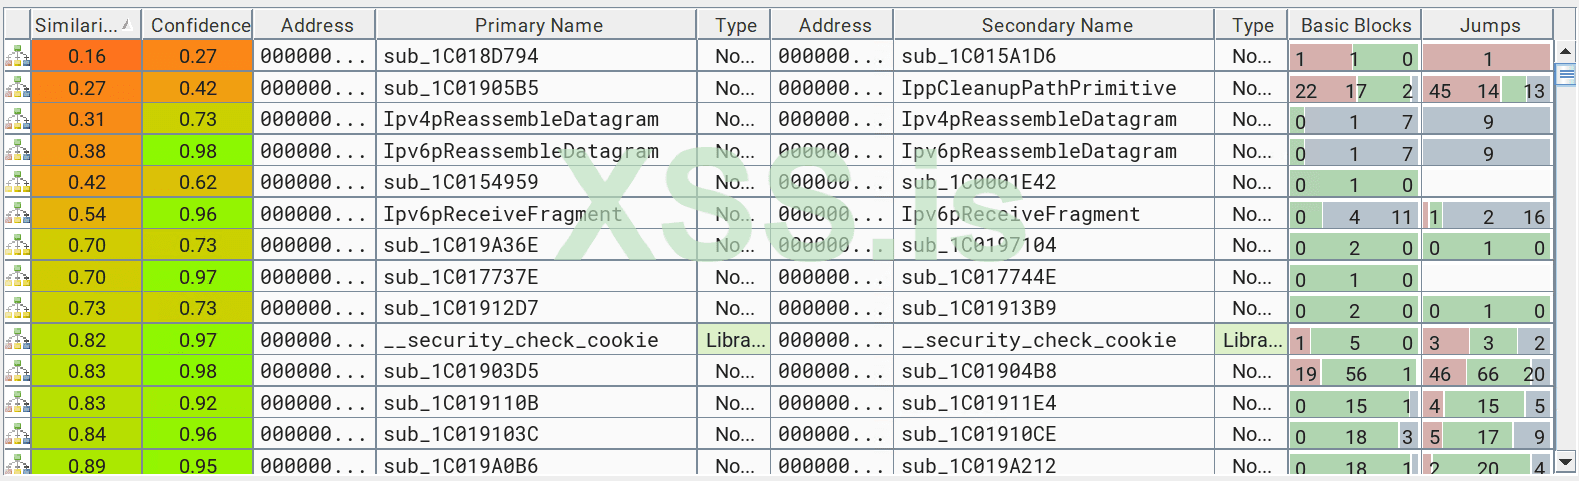Click the Basic Blocks column header
This screenshot has width=1579, height=481.
(1355, 25)
